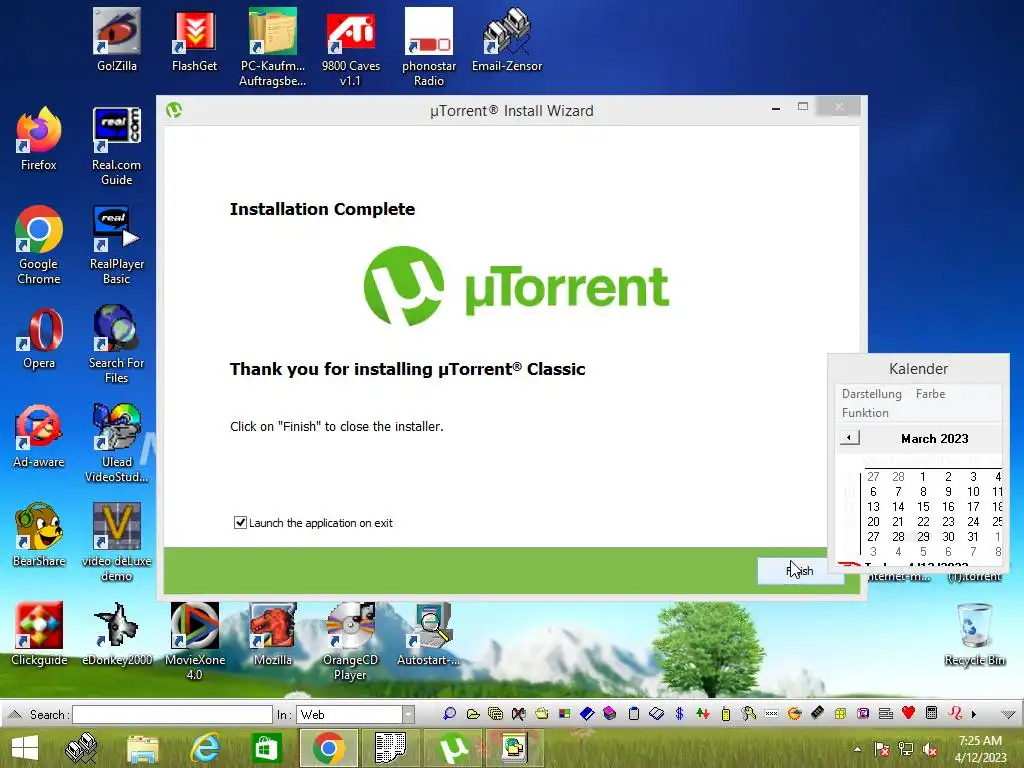Click the calculator toolbar icon
Screen dimensions: 1024x768
[x=931, y=713]
